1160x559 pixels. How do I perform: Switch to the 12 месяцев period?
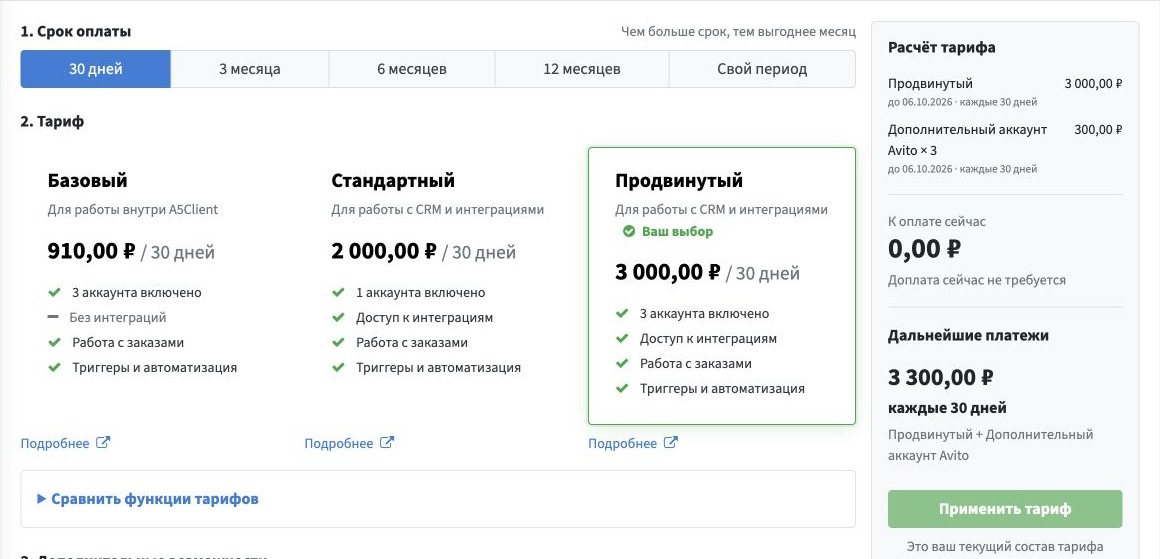click(581, 70)
